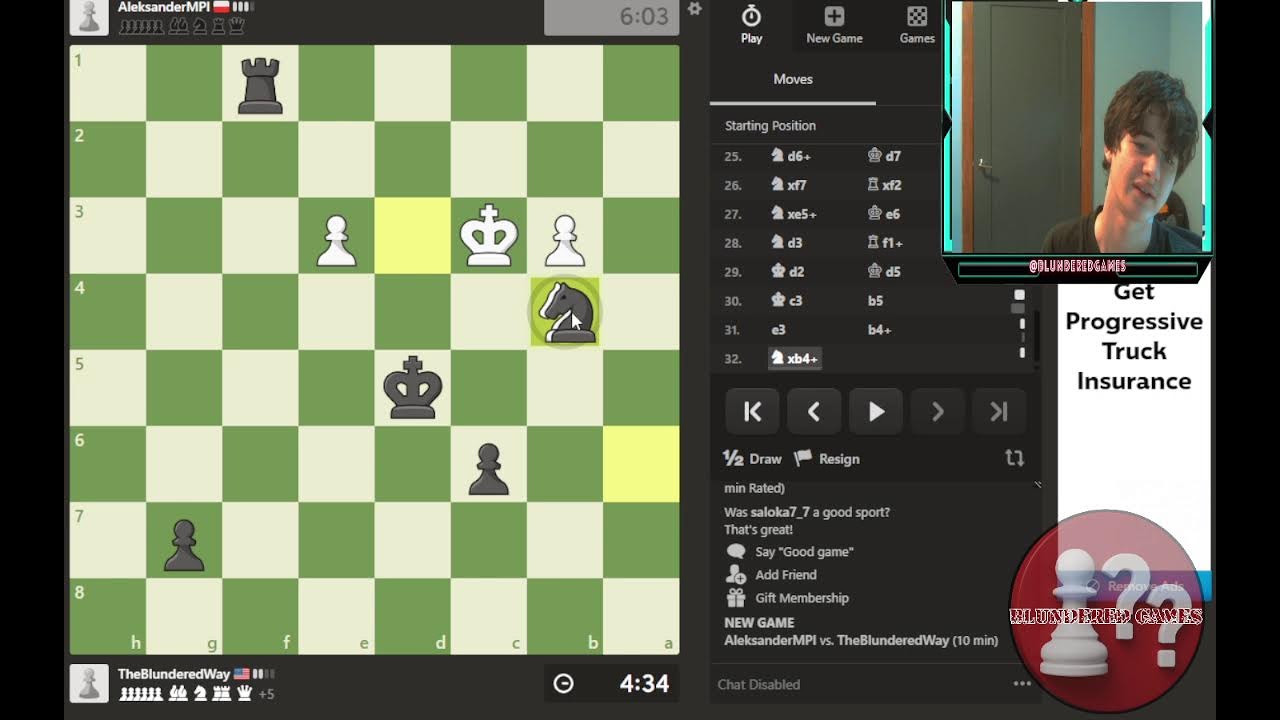Select white's move 28 d3
The image size is (1280, 720).
coord(787,243)
